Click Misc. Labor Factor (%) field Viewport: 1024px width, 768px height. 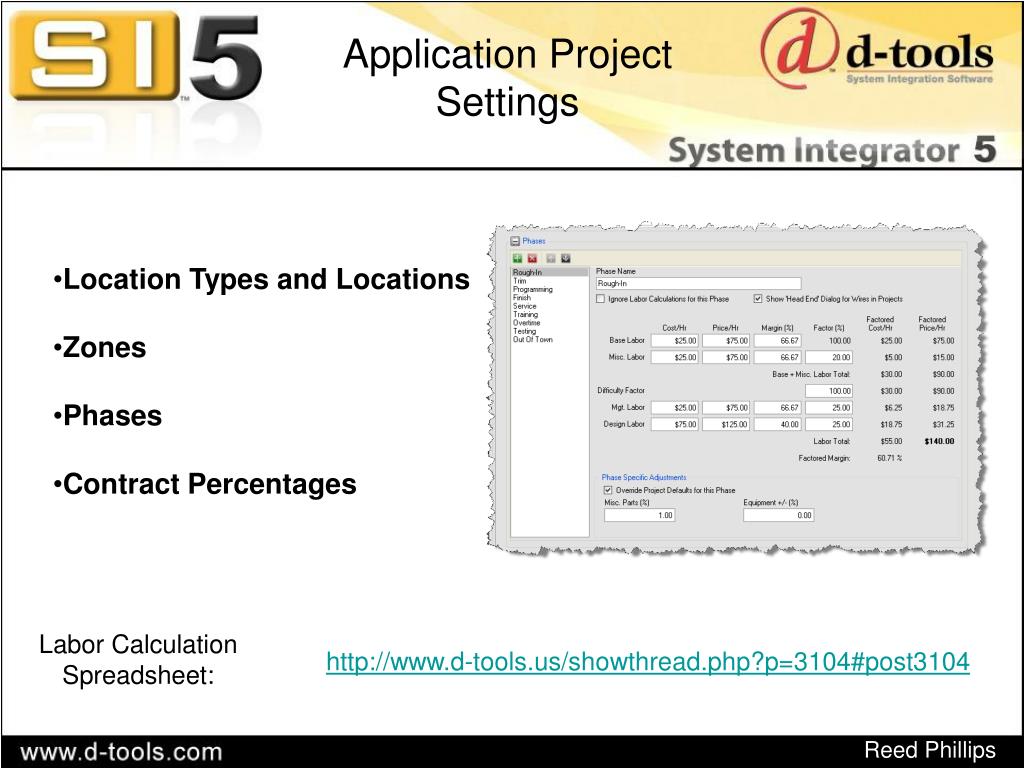[829, 357]
